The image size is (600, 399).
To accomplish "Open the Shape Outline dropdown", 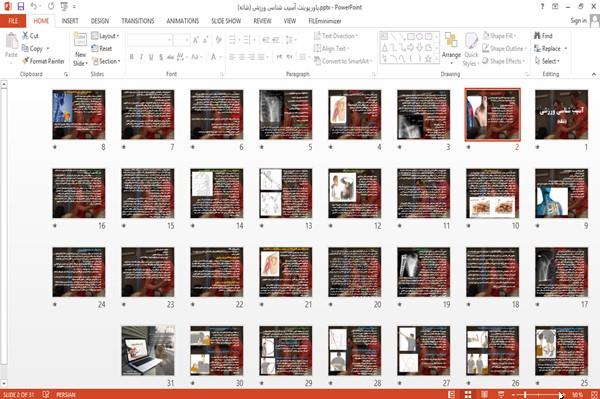I will [504, 48].
